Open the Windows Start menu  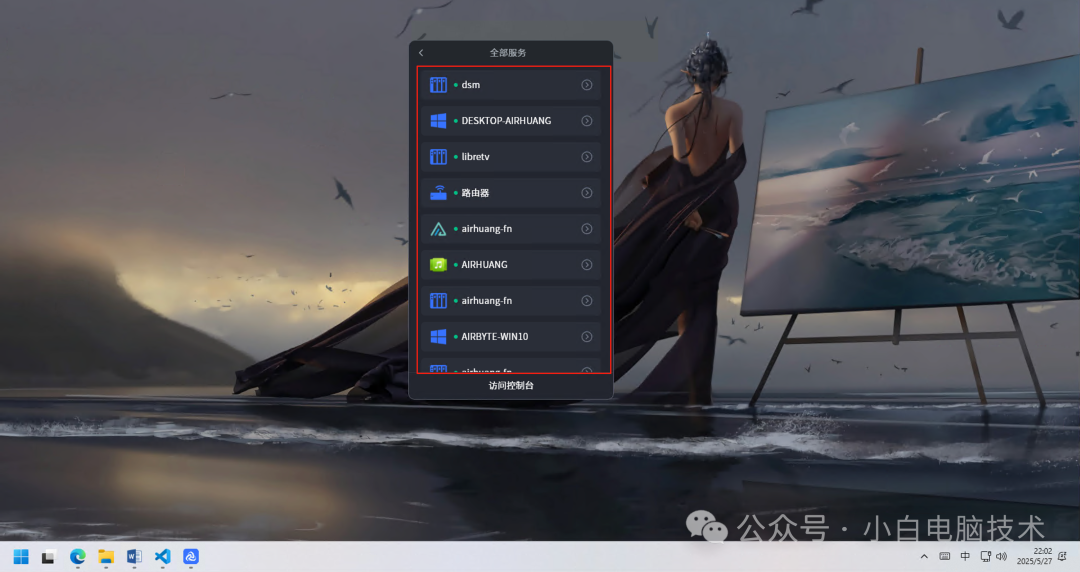point(21,557)
